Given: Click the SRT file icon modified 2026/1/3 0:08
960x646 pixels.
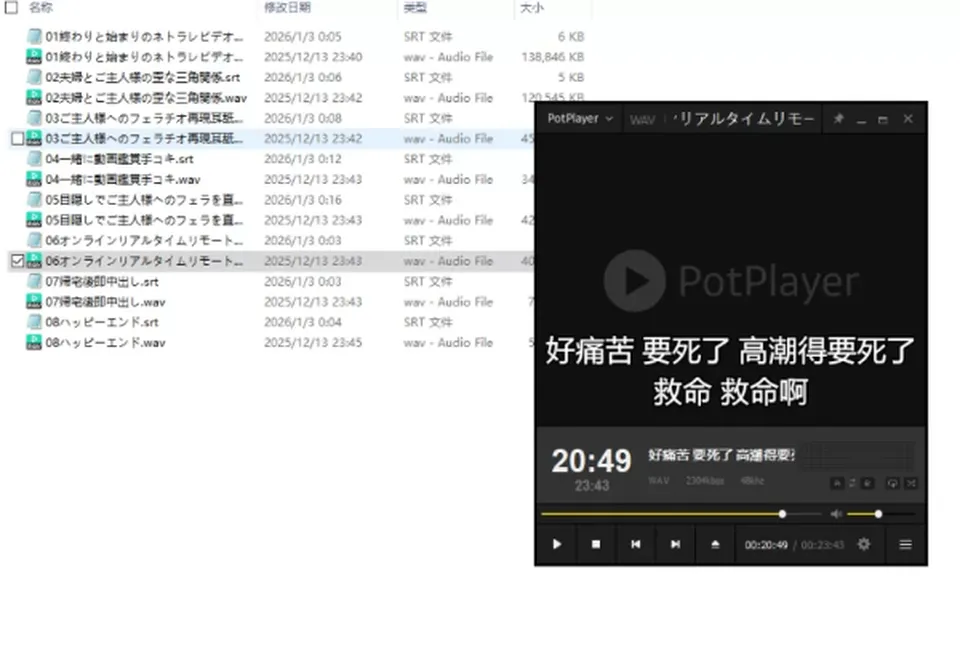Looking at the screenshot, I should tap(34, 118).
